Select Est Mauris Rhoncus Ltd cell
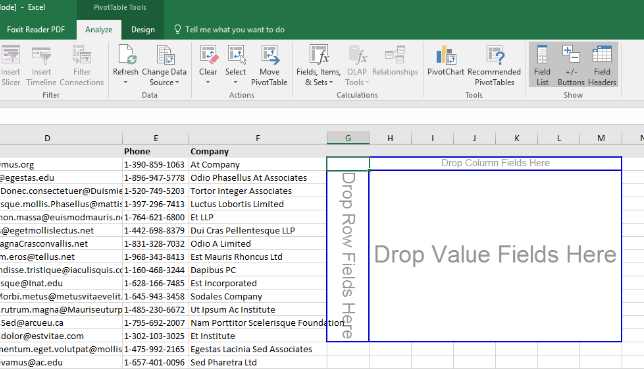The height and width of the screenshot is (369, 644). (258, 257)
